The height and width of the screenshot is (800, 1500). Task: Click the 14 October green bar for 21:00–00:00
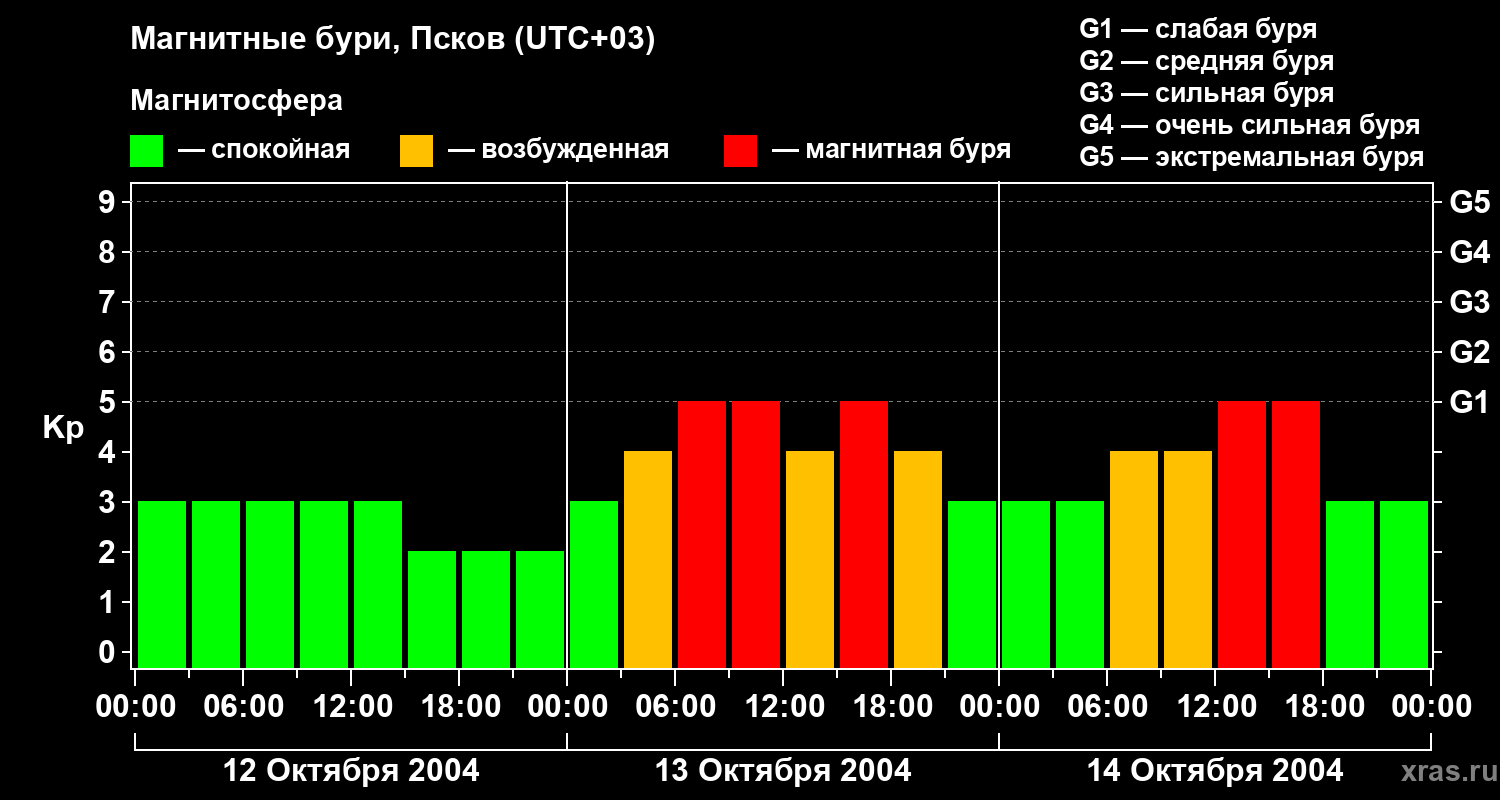1404,584
